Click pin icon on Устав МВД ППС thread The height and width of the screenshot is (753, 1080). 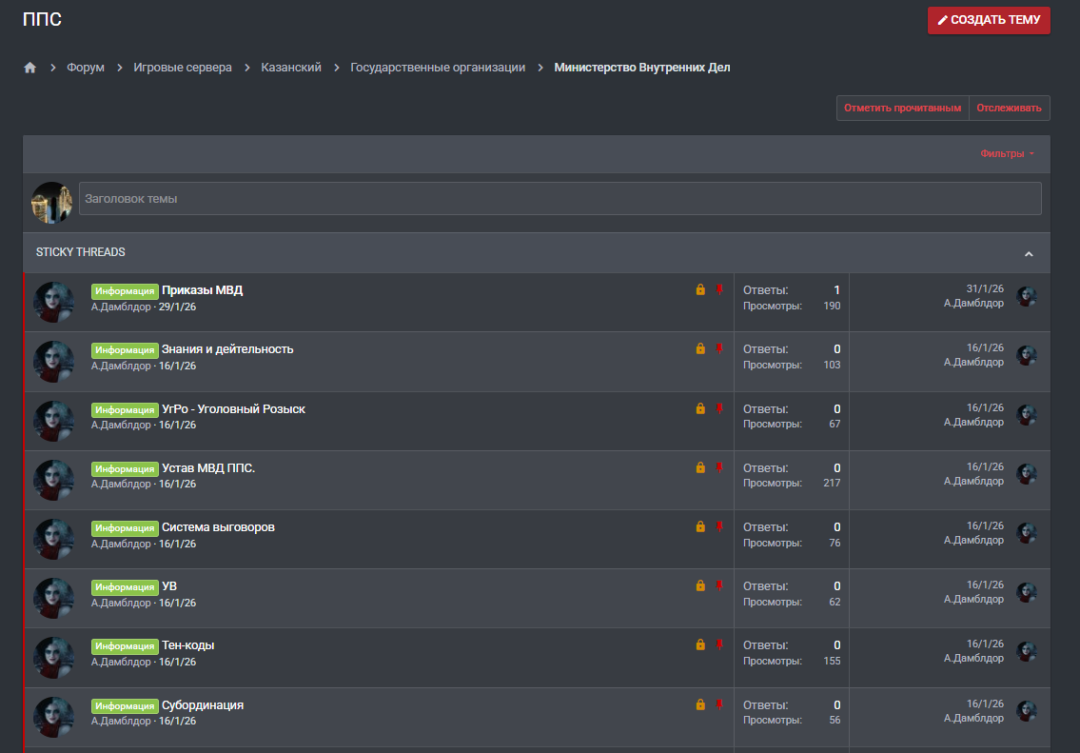pyautogui.click(x=719, y=467)
